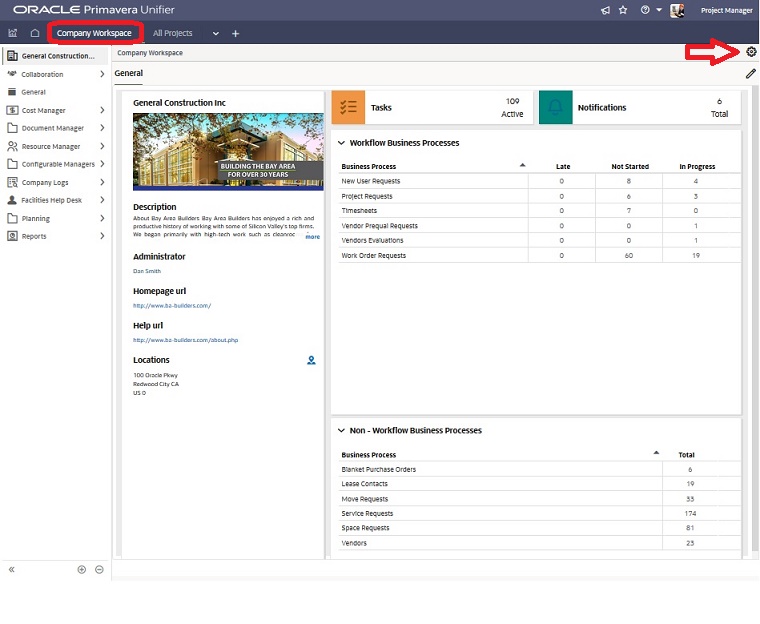Click the Not Started column header

pos(630,166)
